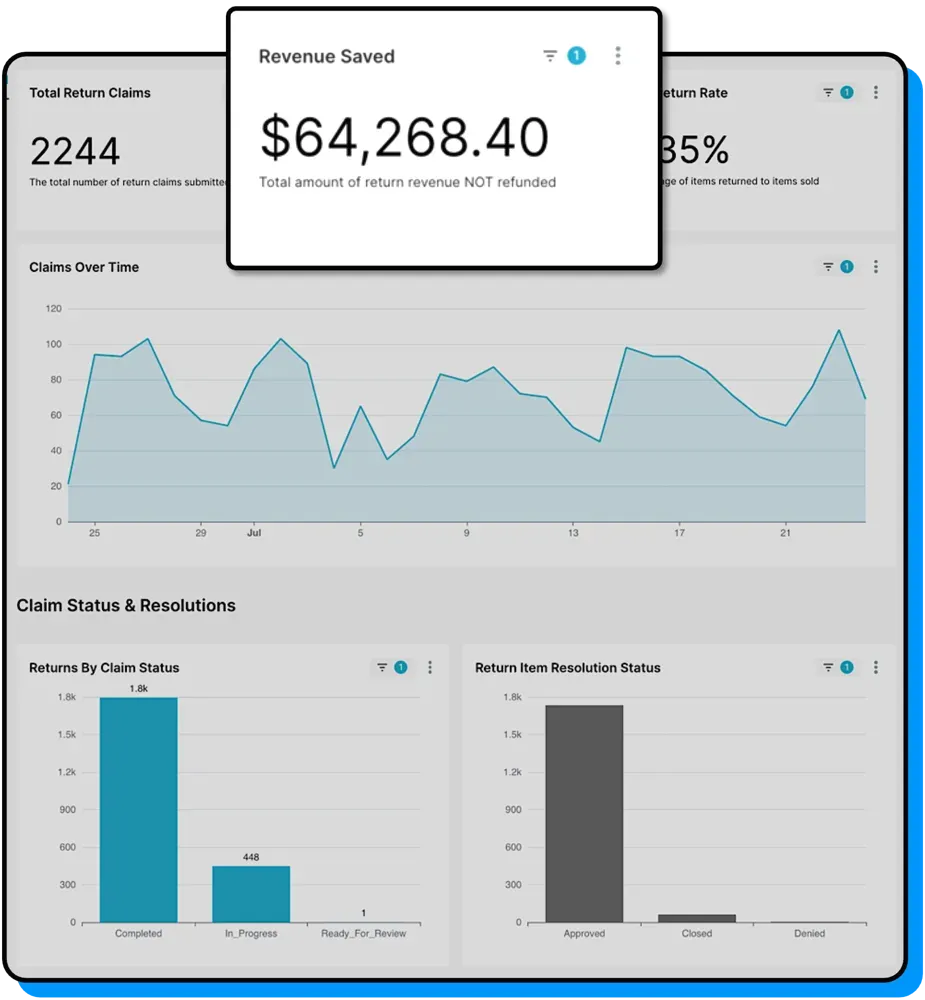The height and width of the screenshot is (1000, 925).
Task: Click the '1' badge next to Claims Over Time filter
Action: click(847, 267)
